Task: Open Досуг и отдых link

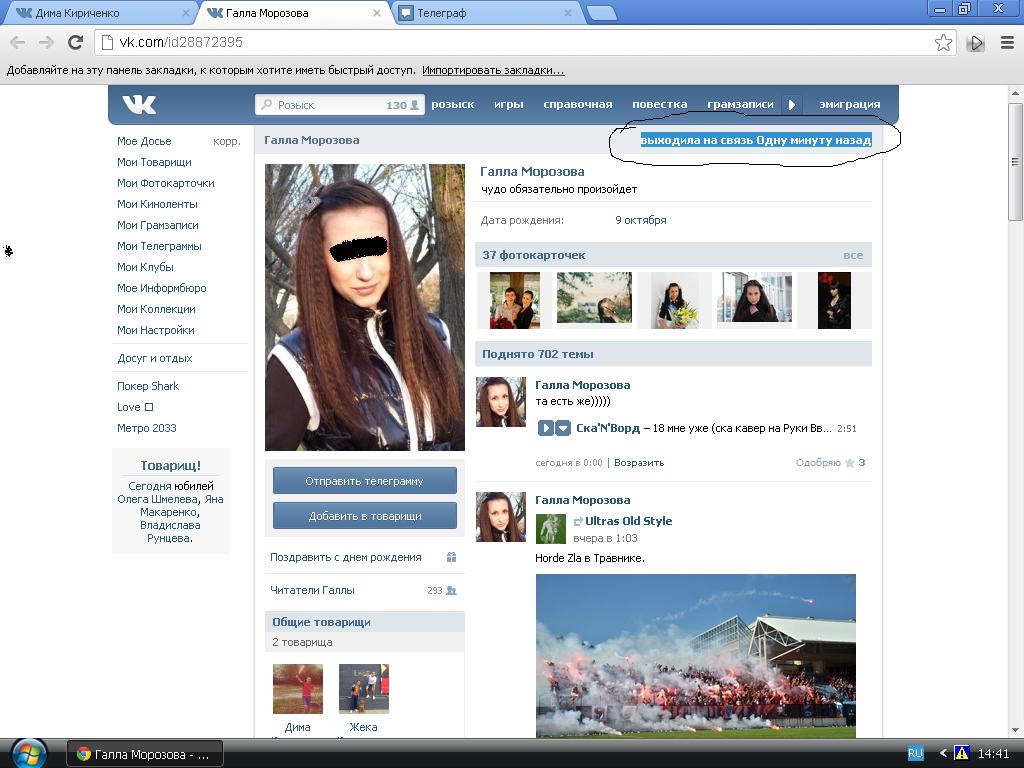Action: [x=155, y=358]
